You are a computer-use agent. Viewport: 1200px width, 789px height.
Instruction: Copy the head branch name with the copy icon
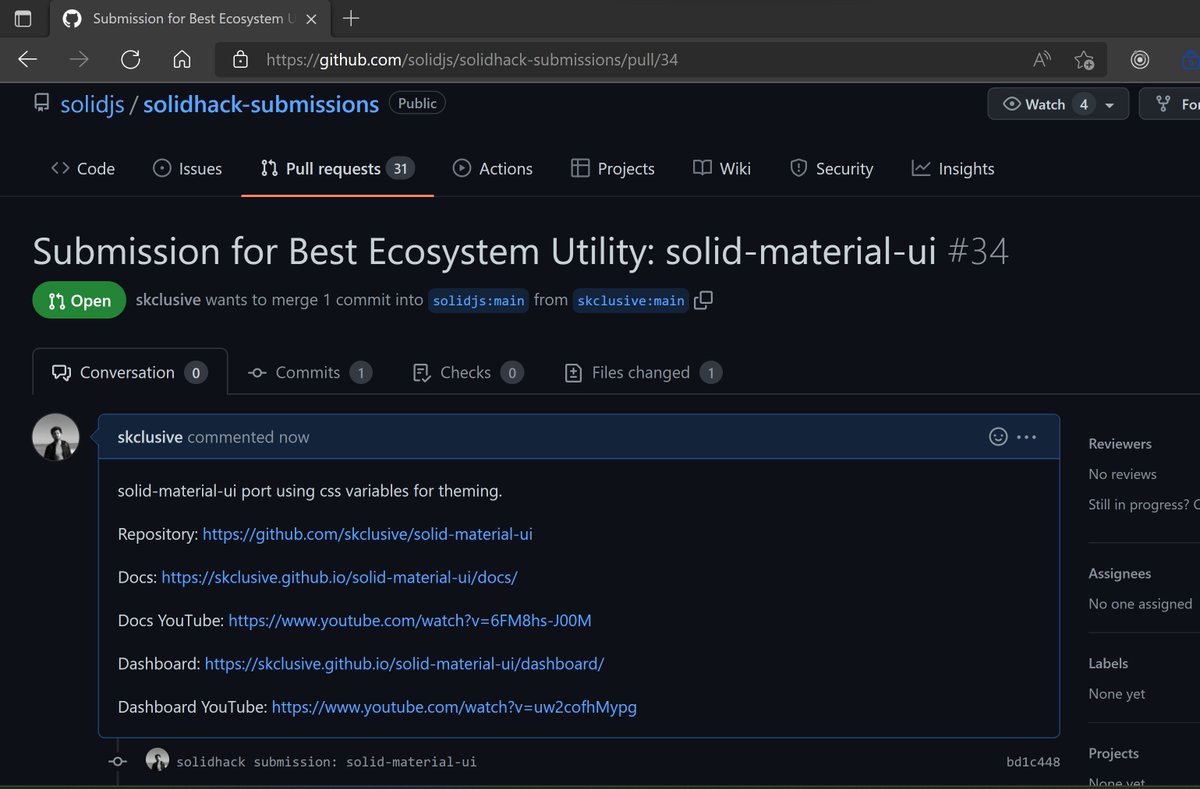click(703, 300)
